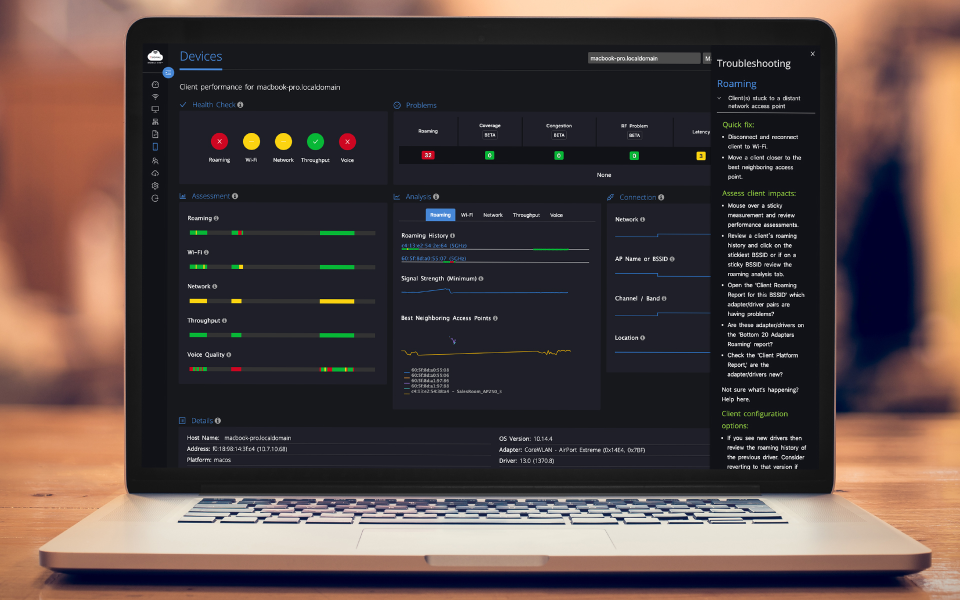Switch to the Network analysis tab
Viewport: 960px width, 600px height.
click(x=492, y=214)
